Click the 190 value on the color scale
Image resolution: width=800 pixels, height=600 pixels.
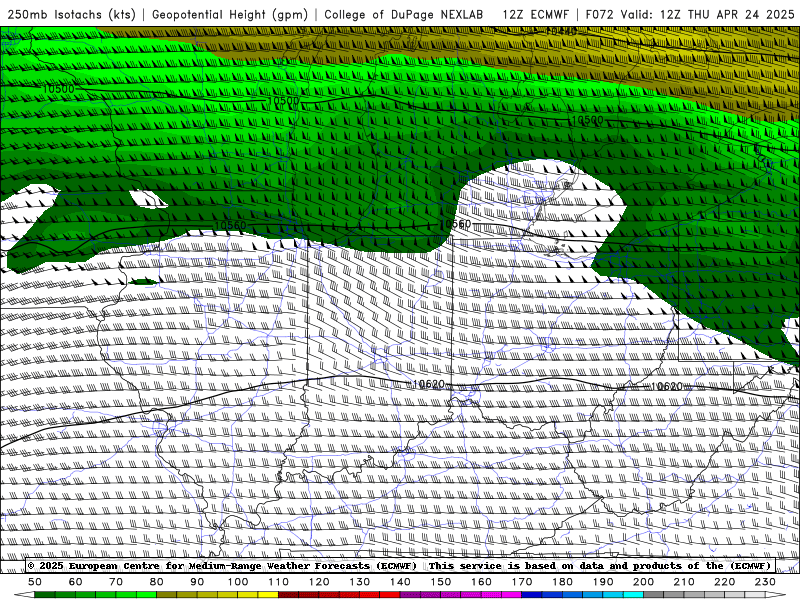tap(603, 582)
